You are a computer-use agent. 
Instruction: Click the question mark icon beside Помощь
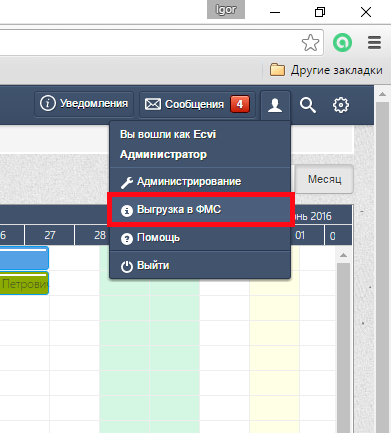[127, 239]
